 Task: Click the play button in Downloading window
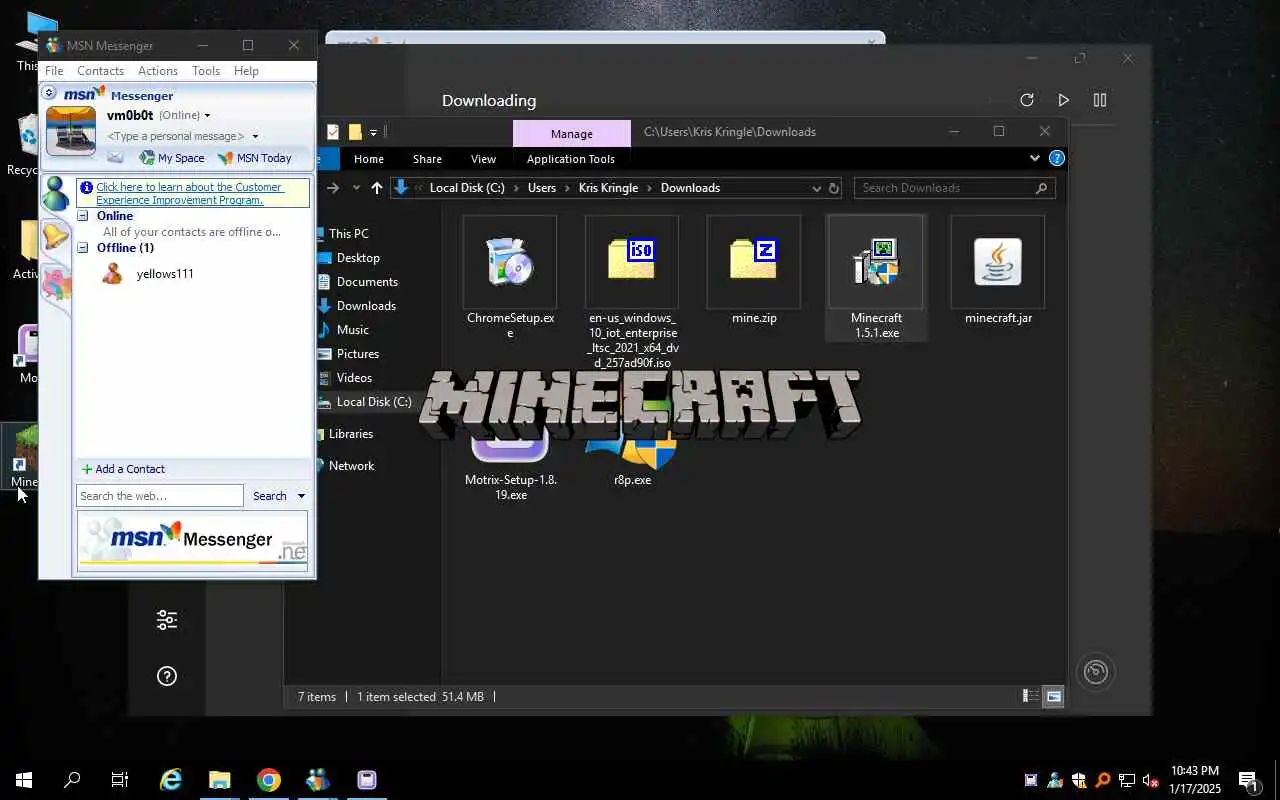tap(1063, 100)
